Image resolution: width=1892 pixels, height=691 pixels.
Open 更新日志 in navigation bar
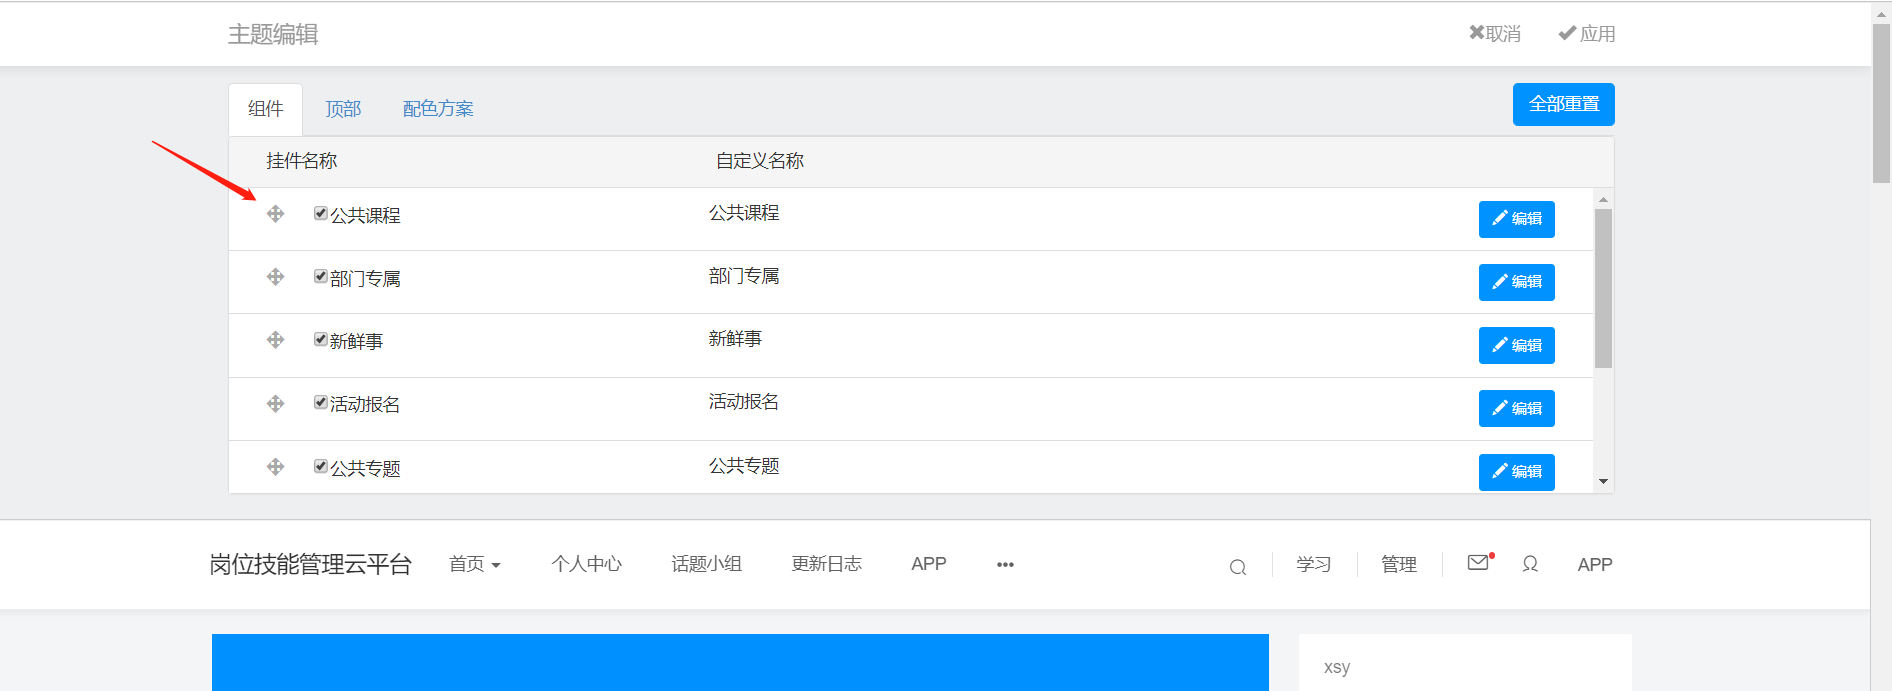tap(826, 564)
